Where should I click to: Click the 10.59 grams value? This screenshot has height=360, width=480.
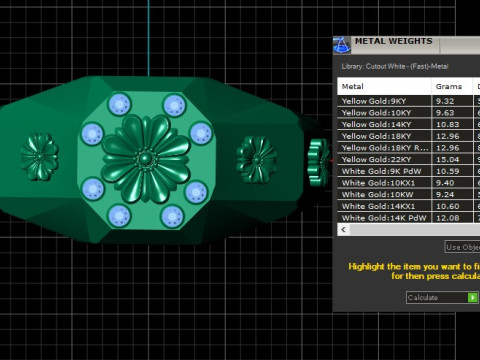[448, 171]
